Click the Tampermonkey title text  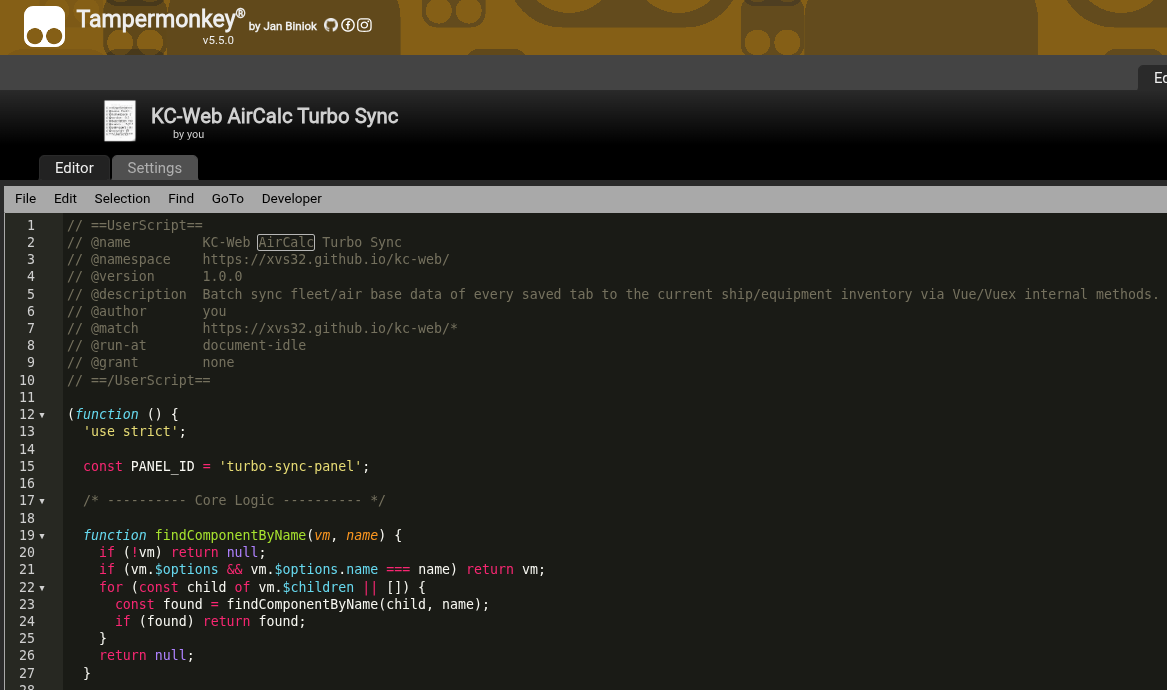tap(161, 19)
